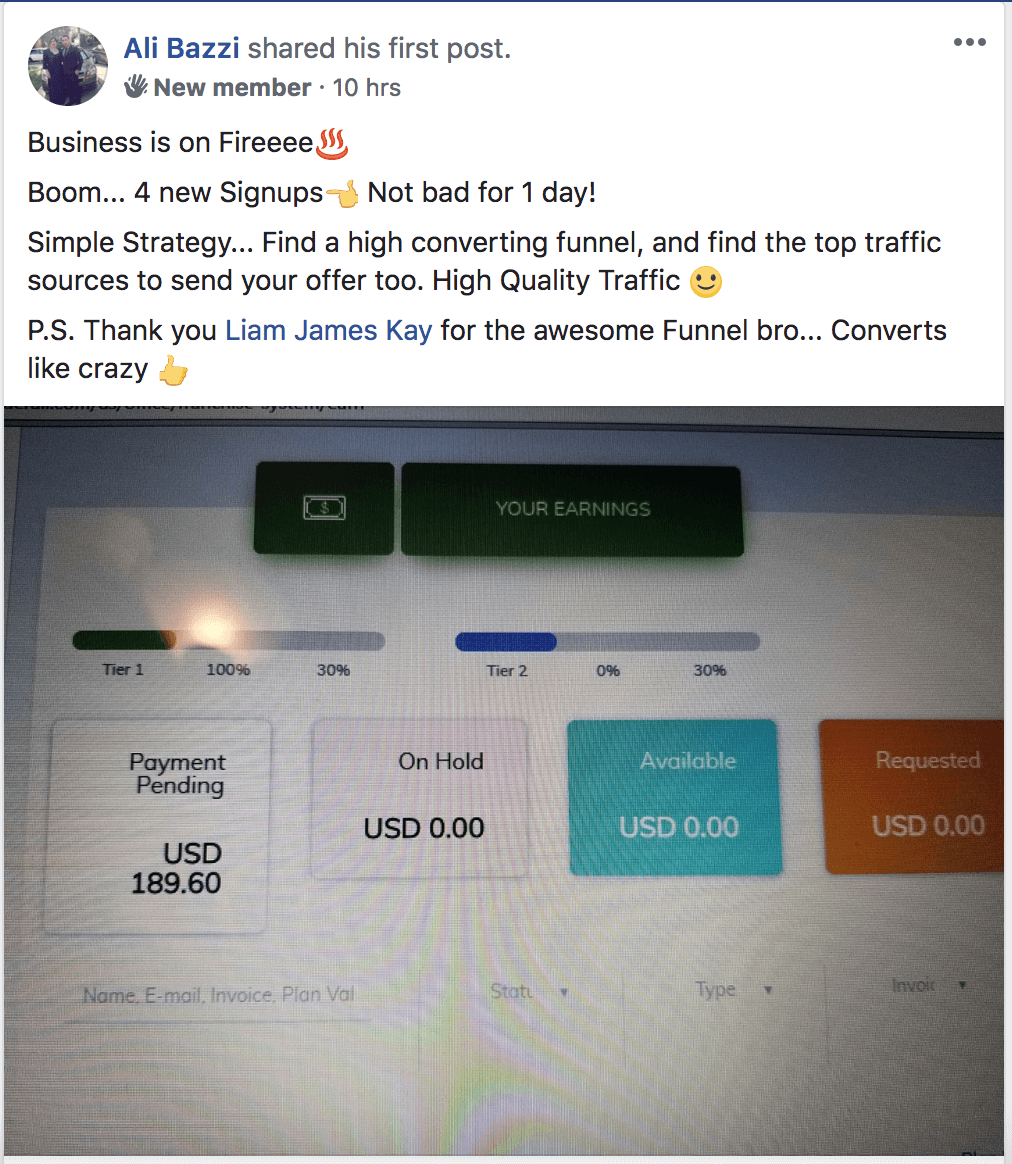Click the fire emoji after Fireeee

tap(332, 143)
